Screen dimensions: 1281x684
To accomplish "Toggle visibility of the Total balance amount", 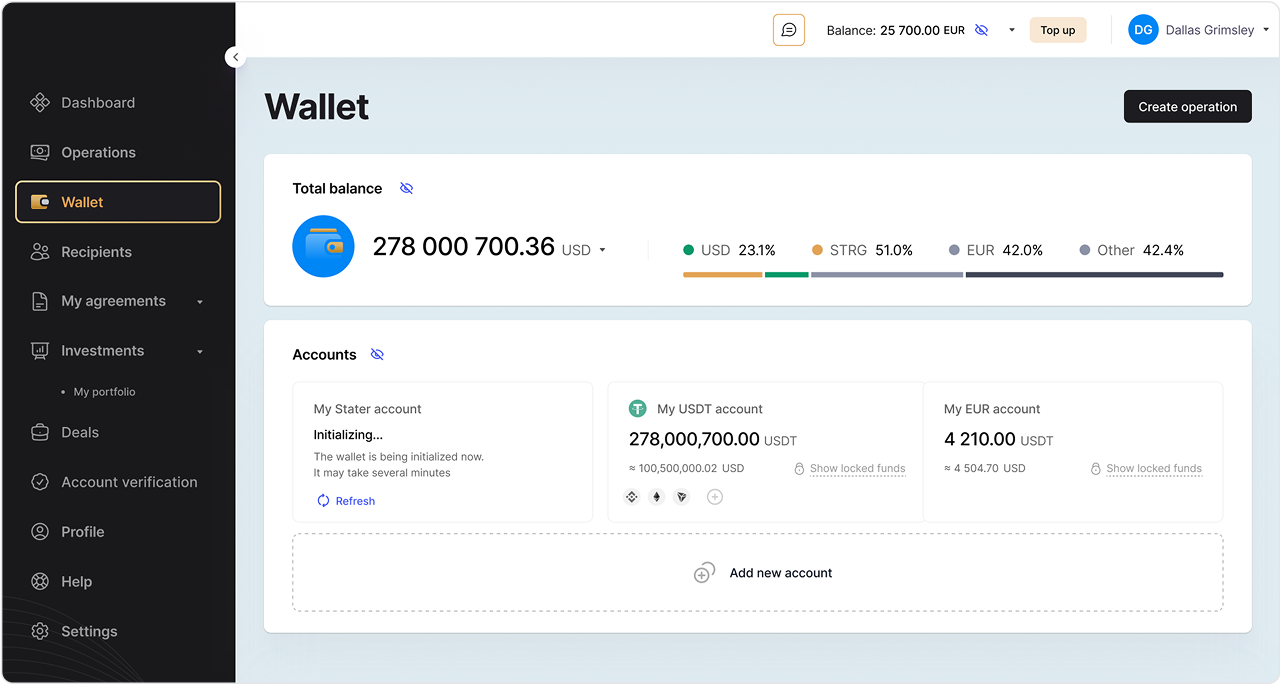I will pos(406,188).
